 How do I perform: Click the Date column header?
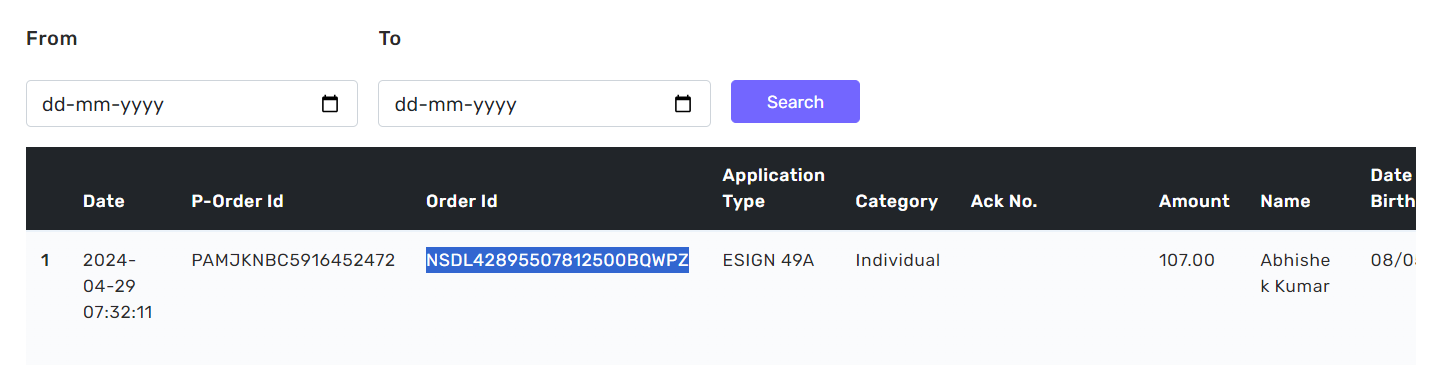(x=104, y=201)
